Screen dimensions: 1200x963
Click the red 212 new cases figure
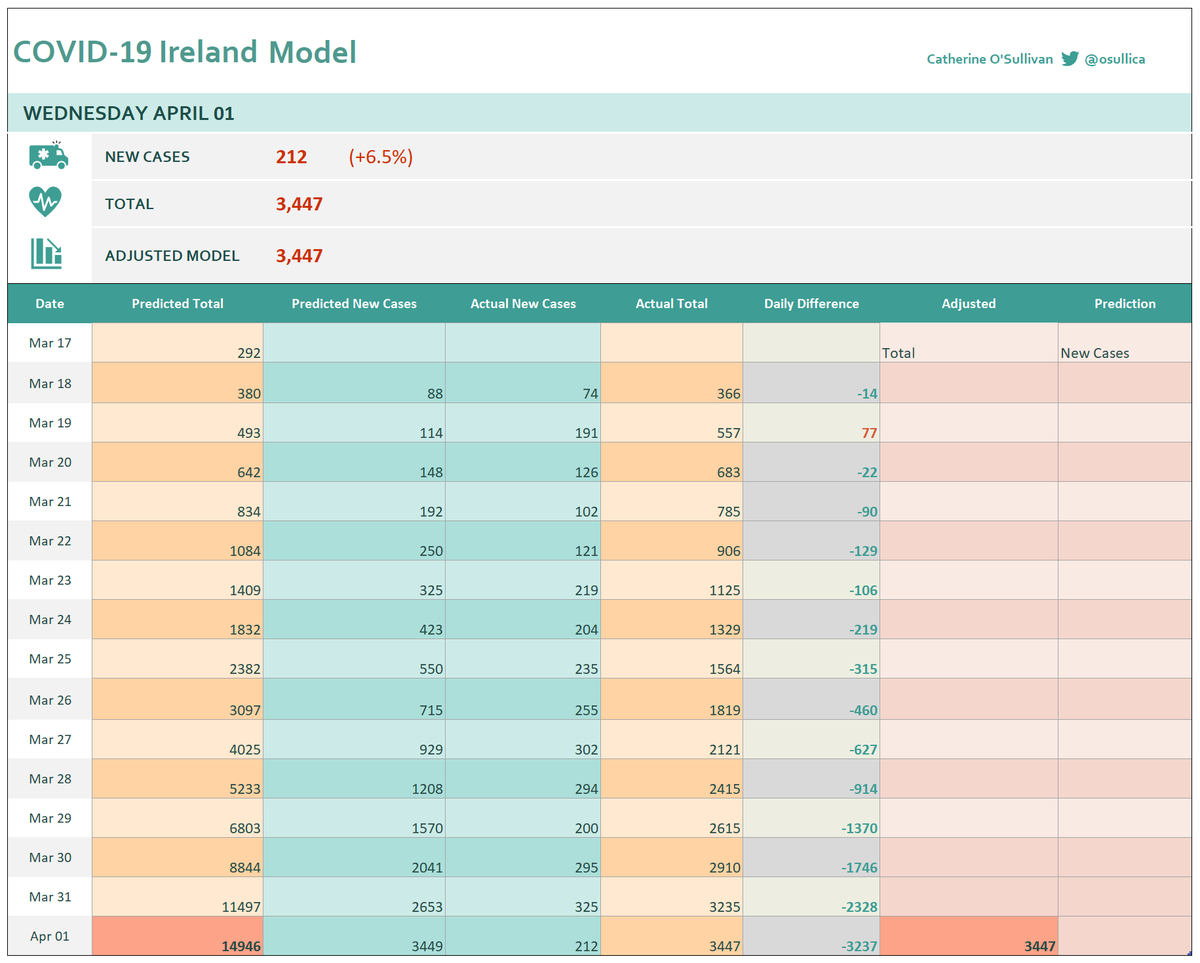tap(291, 156)
